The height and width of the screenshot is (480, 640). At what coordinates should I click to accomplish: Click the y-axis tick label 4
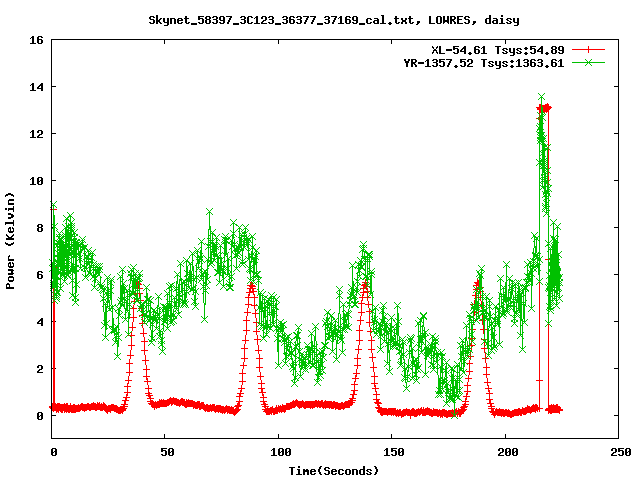coord(40,322)
